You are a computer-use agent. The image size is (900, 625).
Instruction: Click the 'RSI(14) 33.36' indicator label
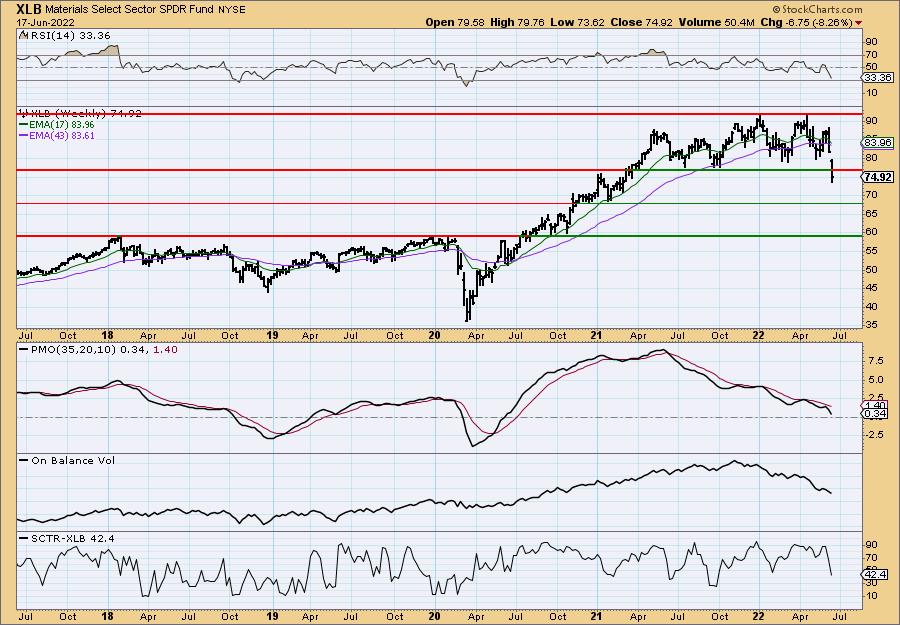(x=70, y=35)
